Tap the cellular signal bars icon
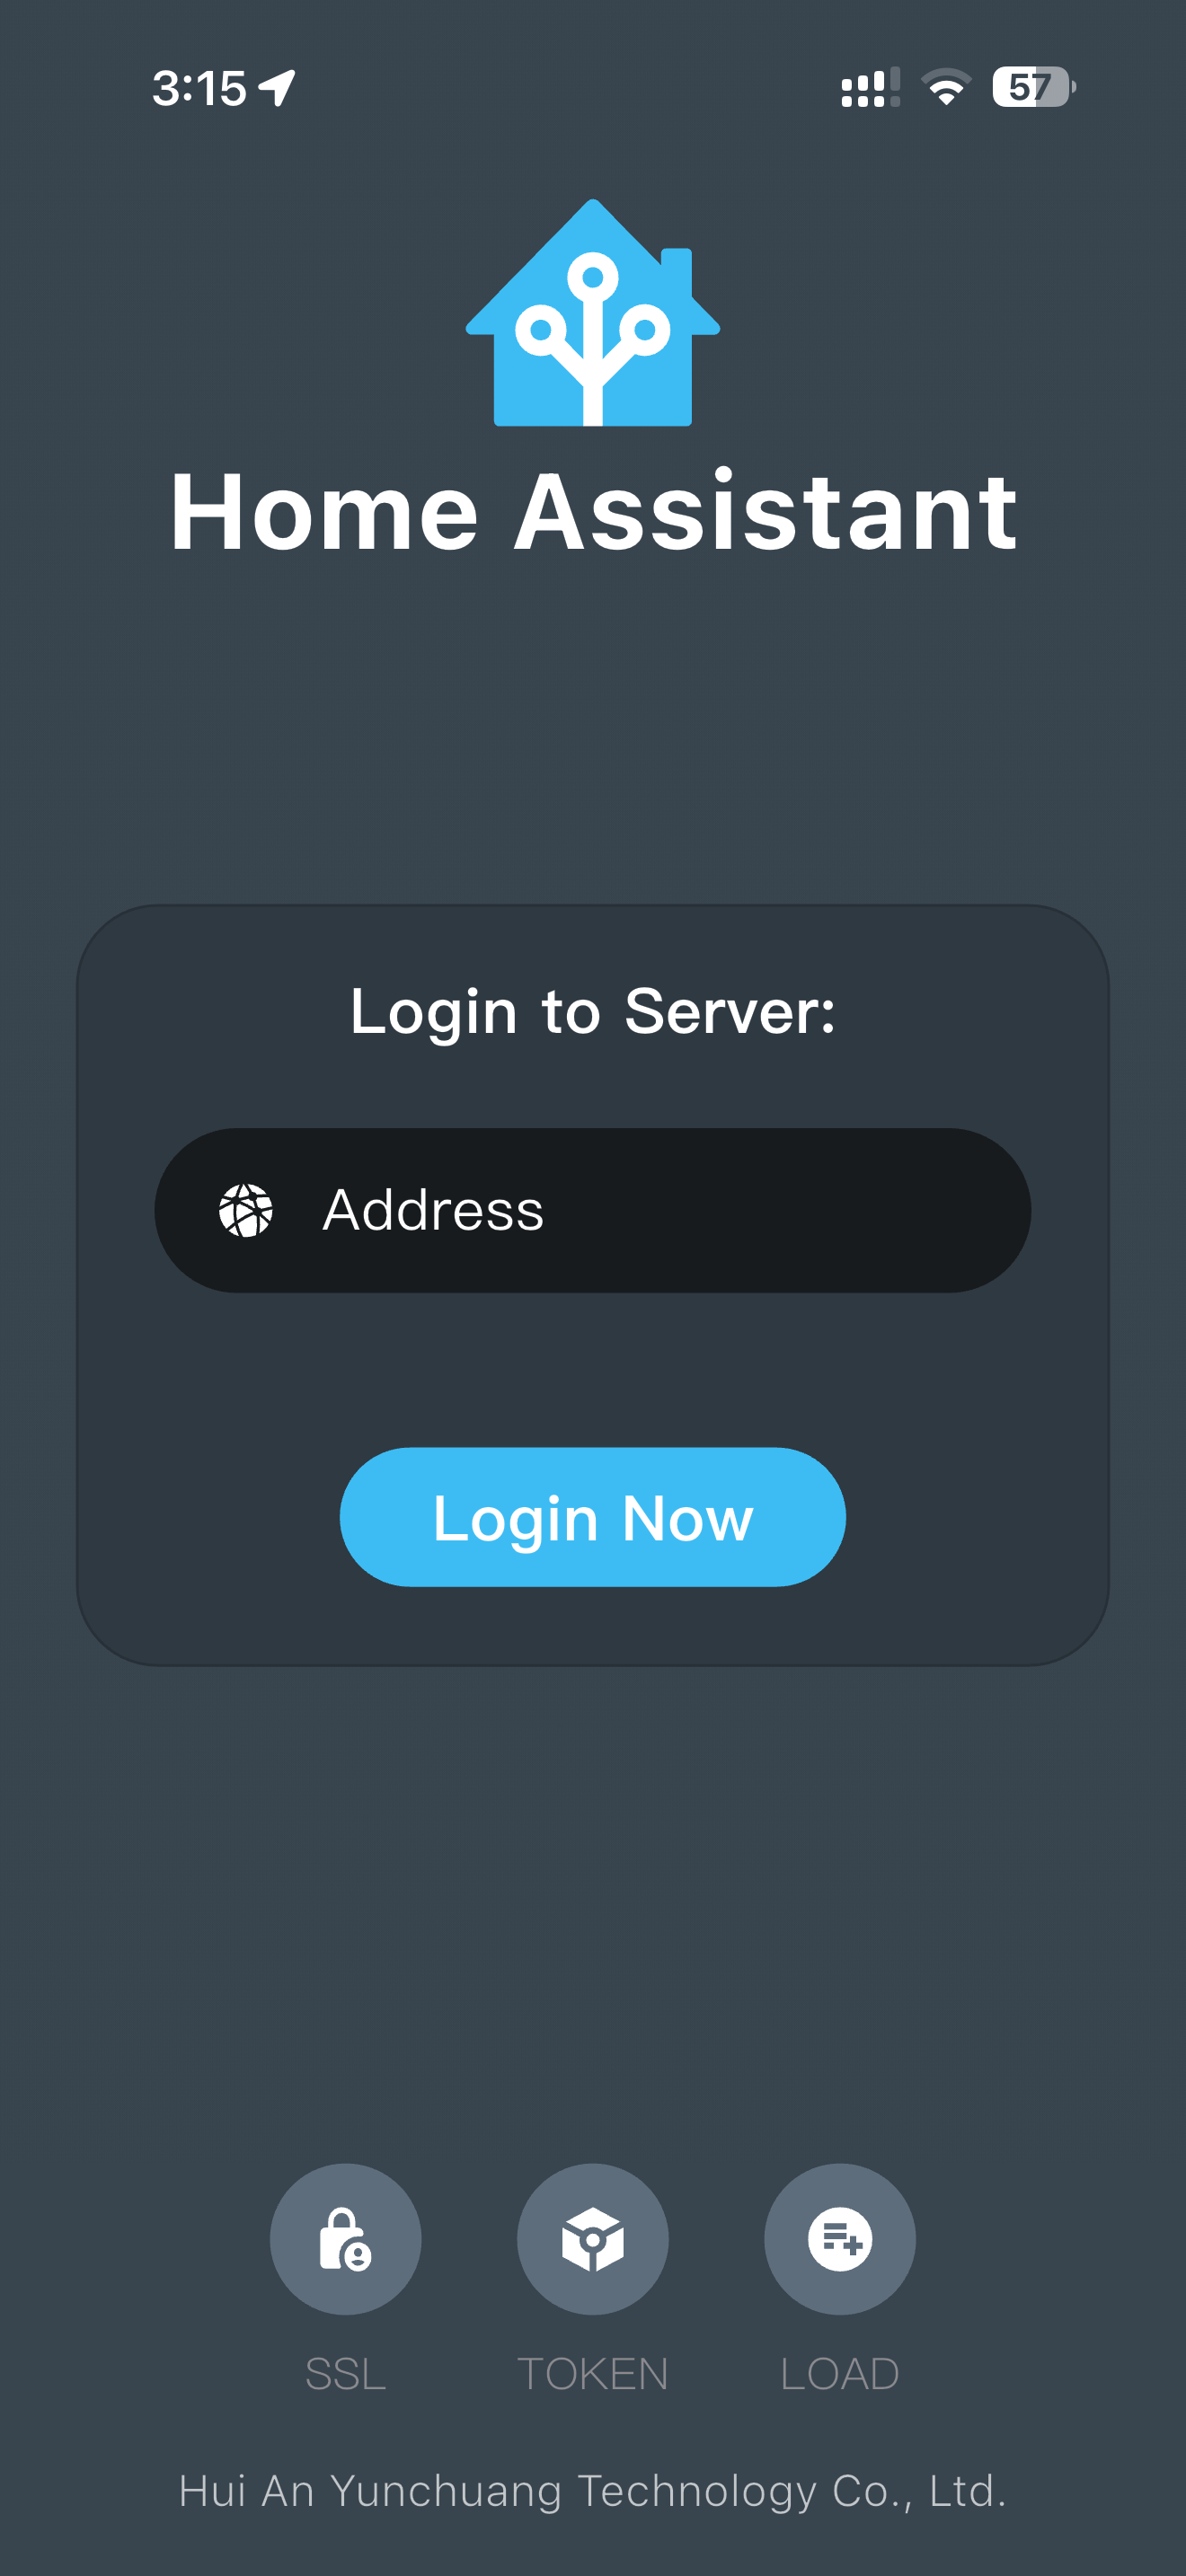Image resolution: width=1186 pixels, height=2576 pixels. tap(870, 87)
